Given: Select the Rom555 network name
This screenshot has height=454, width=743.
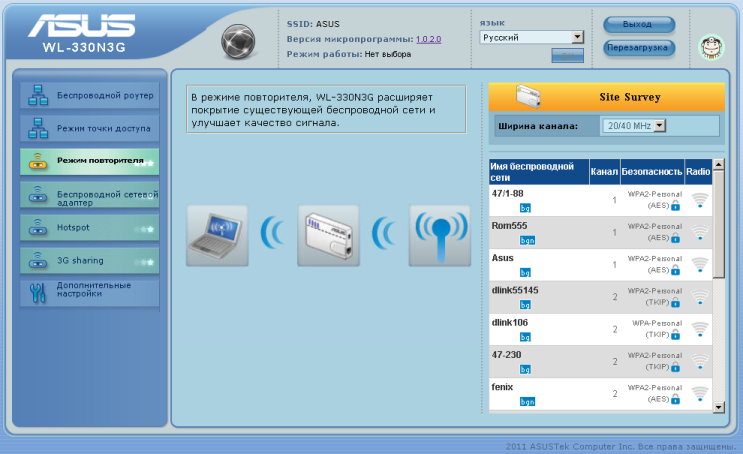Looking at the screenshot, I should [x=509, y=226].
